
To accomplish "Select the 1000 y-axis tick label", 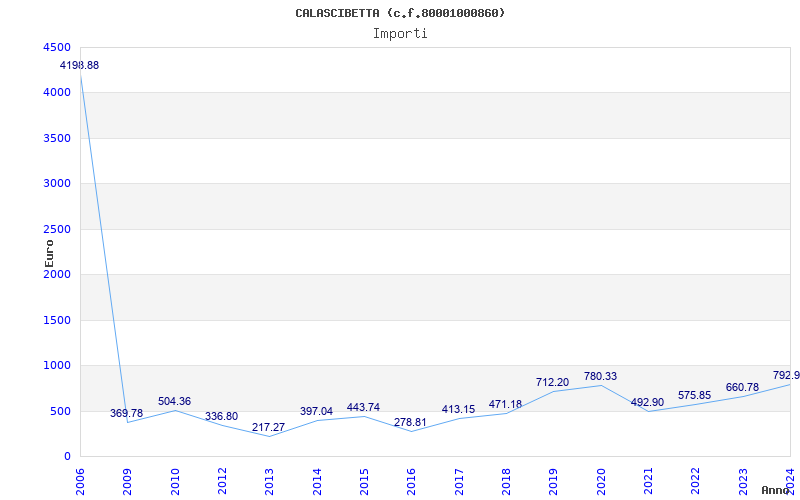I will [x=56, y=366].
